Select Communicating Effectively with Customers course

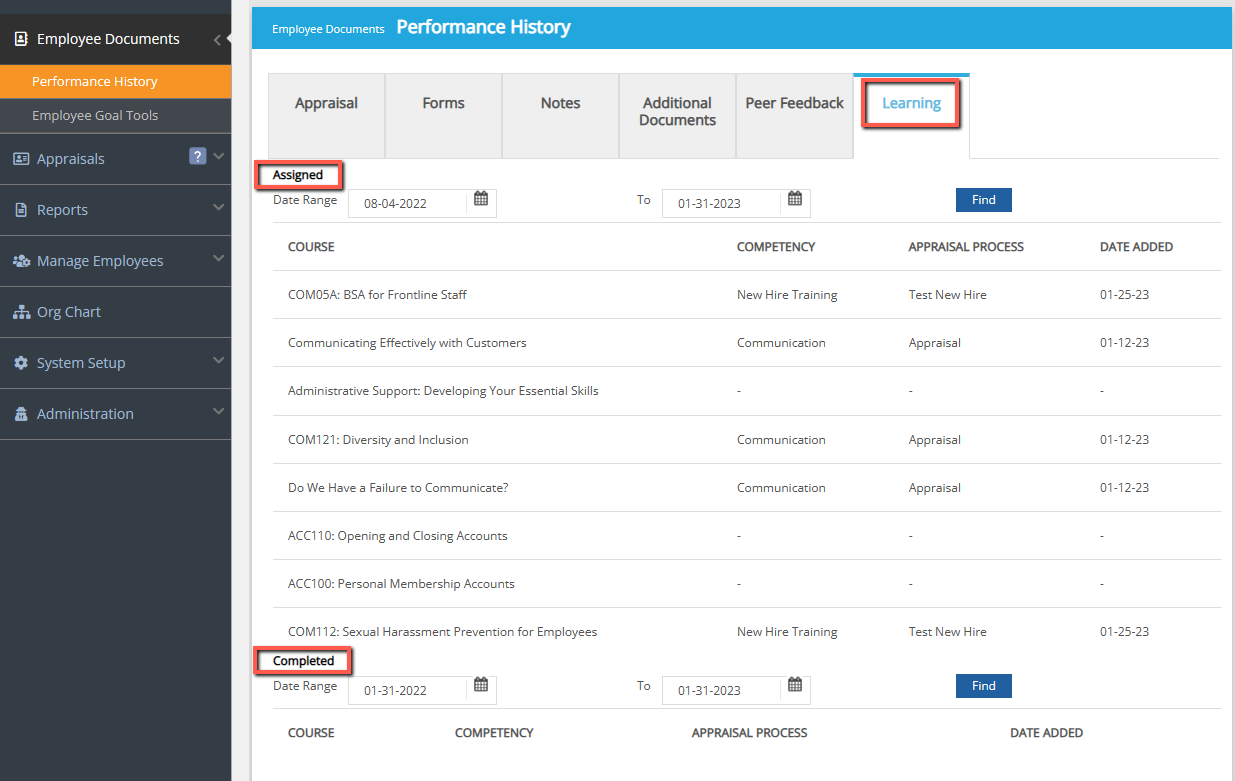point(407,343)
